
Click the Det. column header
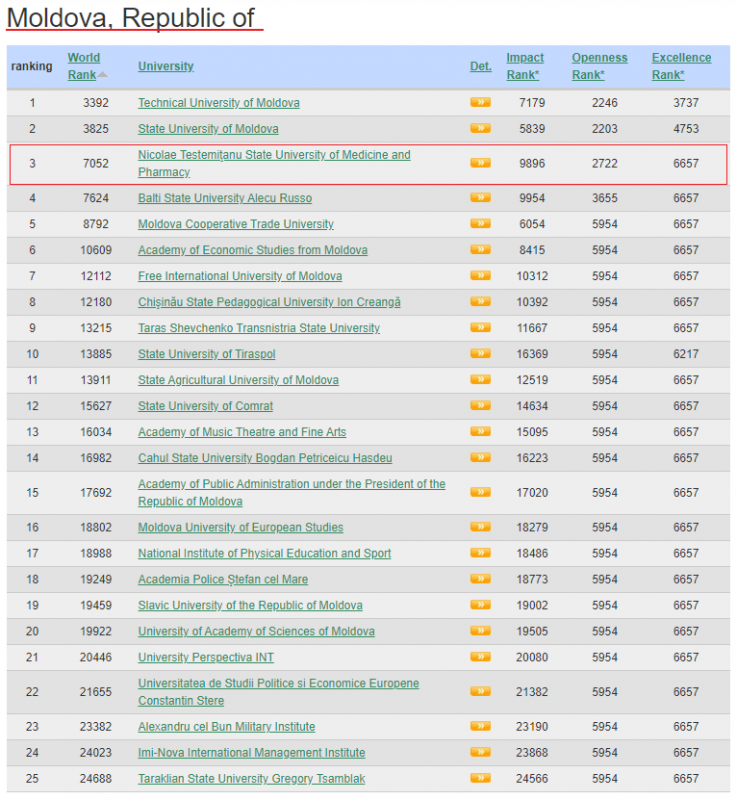coord(481,66)
